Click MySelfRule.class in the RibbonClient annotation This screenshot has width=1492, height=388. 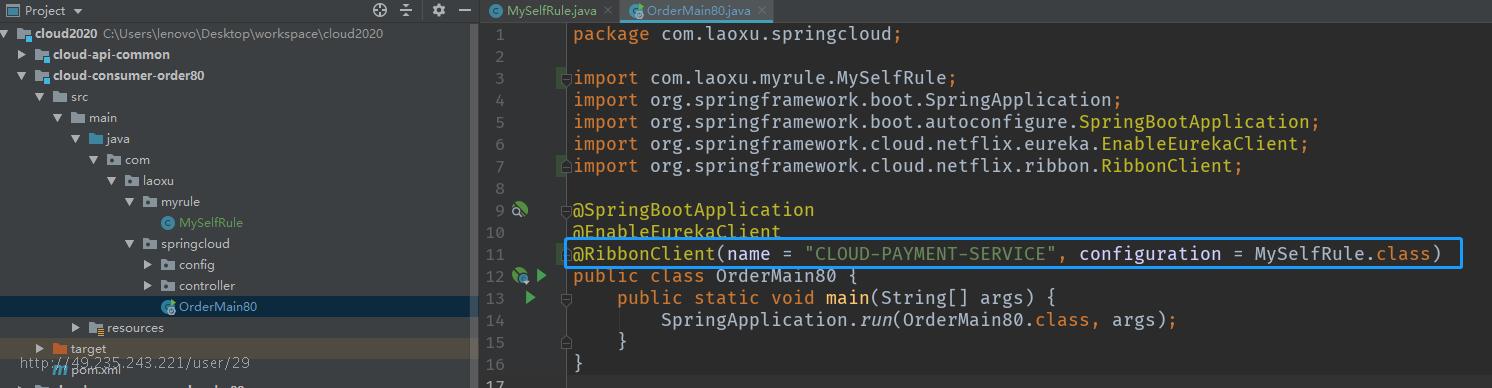coord(1342,254)
